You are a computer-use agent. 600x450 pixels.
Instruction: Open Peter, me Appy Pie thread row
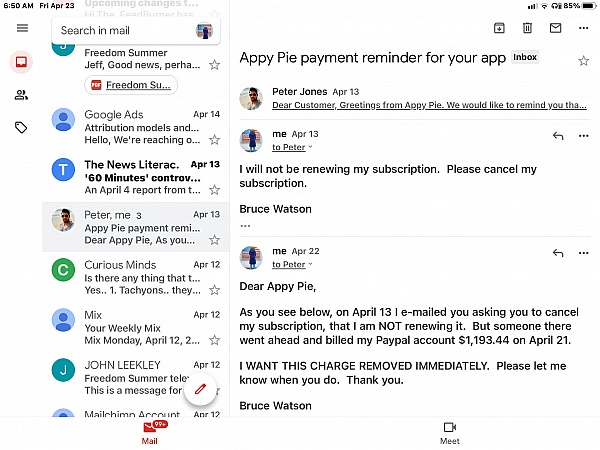(136, 227)
